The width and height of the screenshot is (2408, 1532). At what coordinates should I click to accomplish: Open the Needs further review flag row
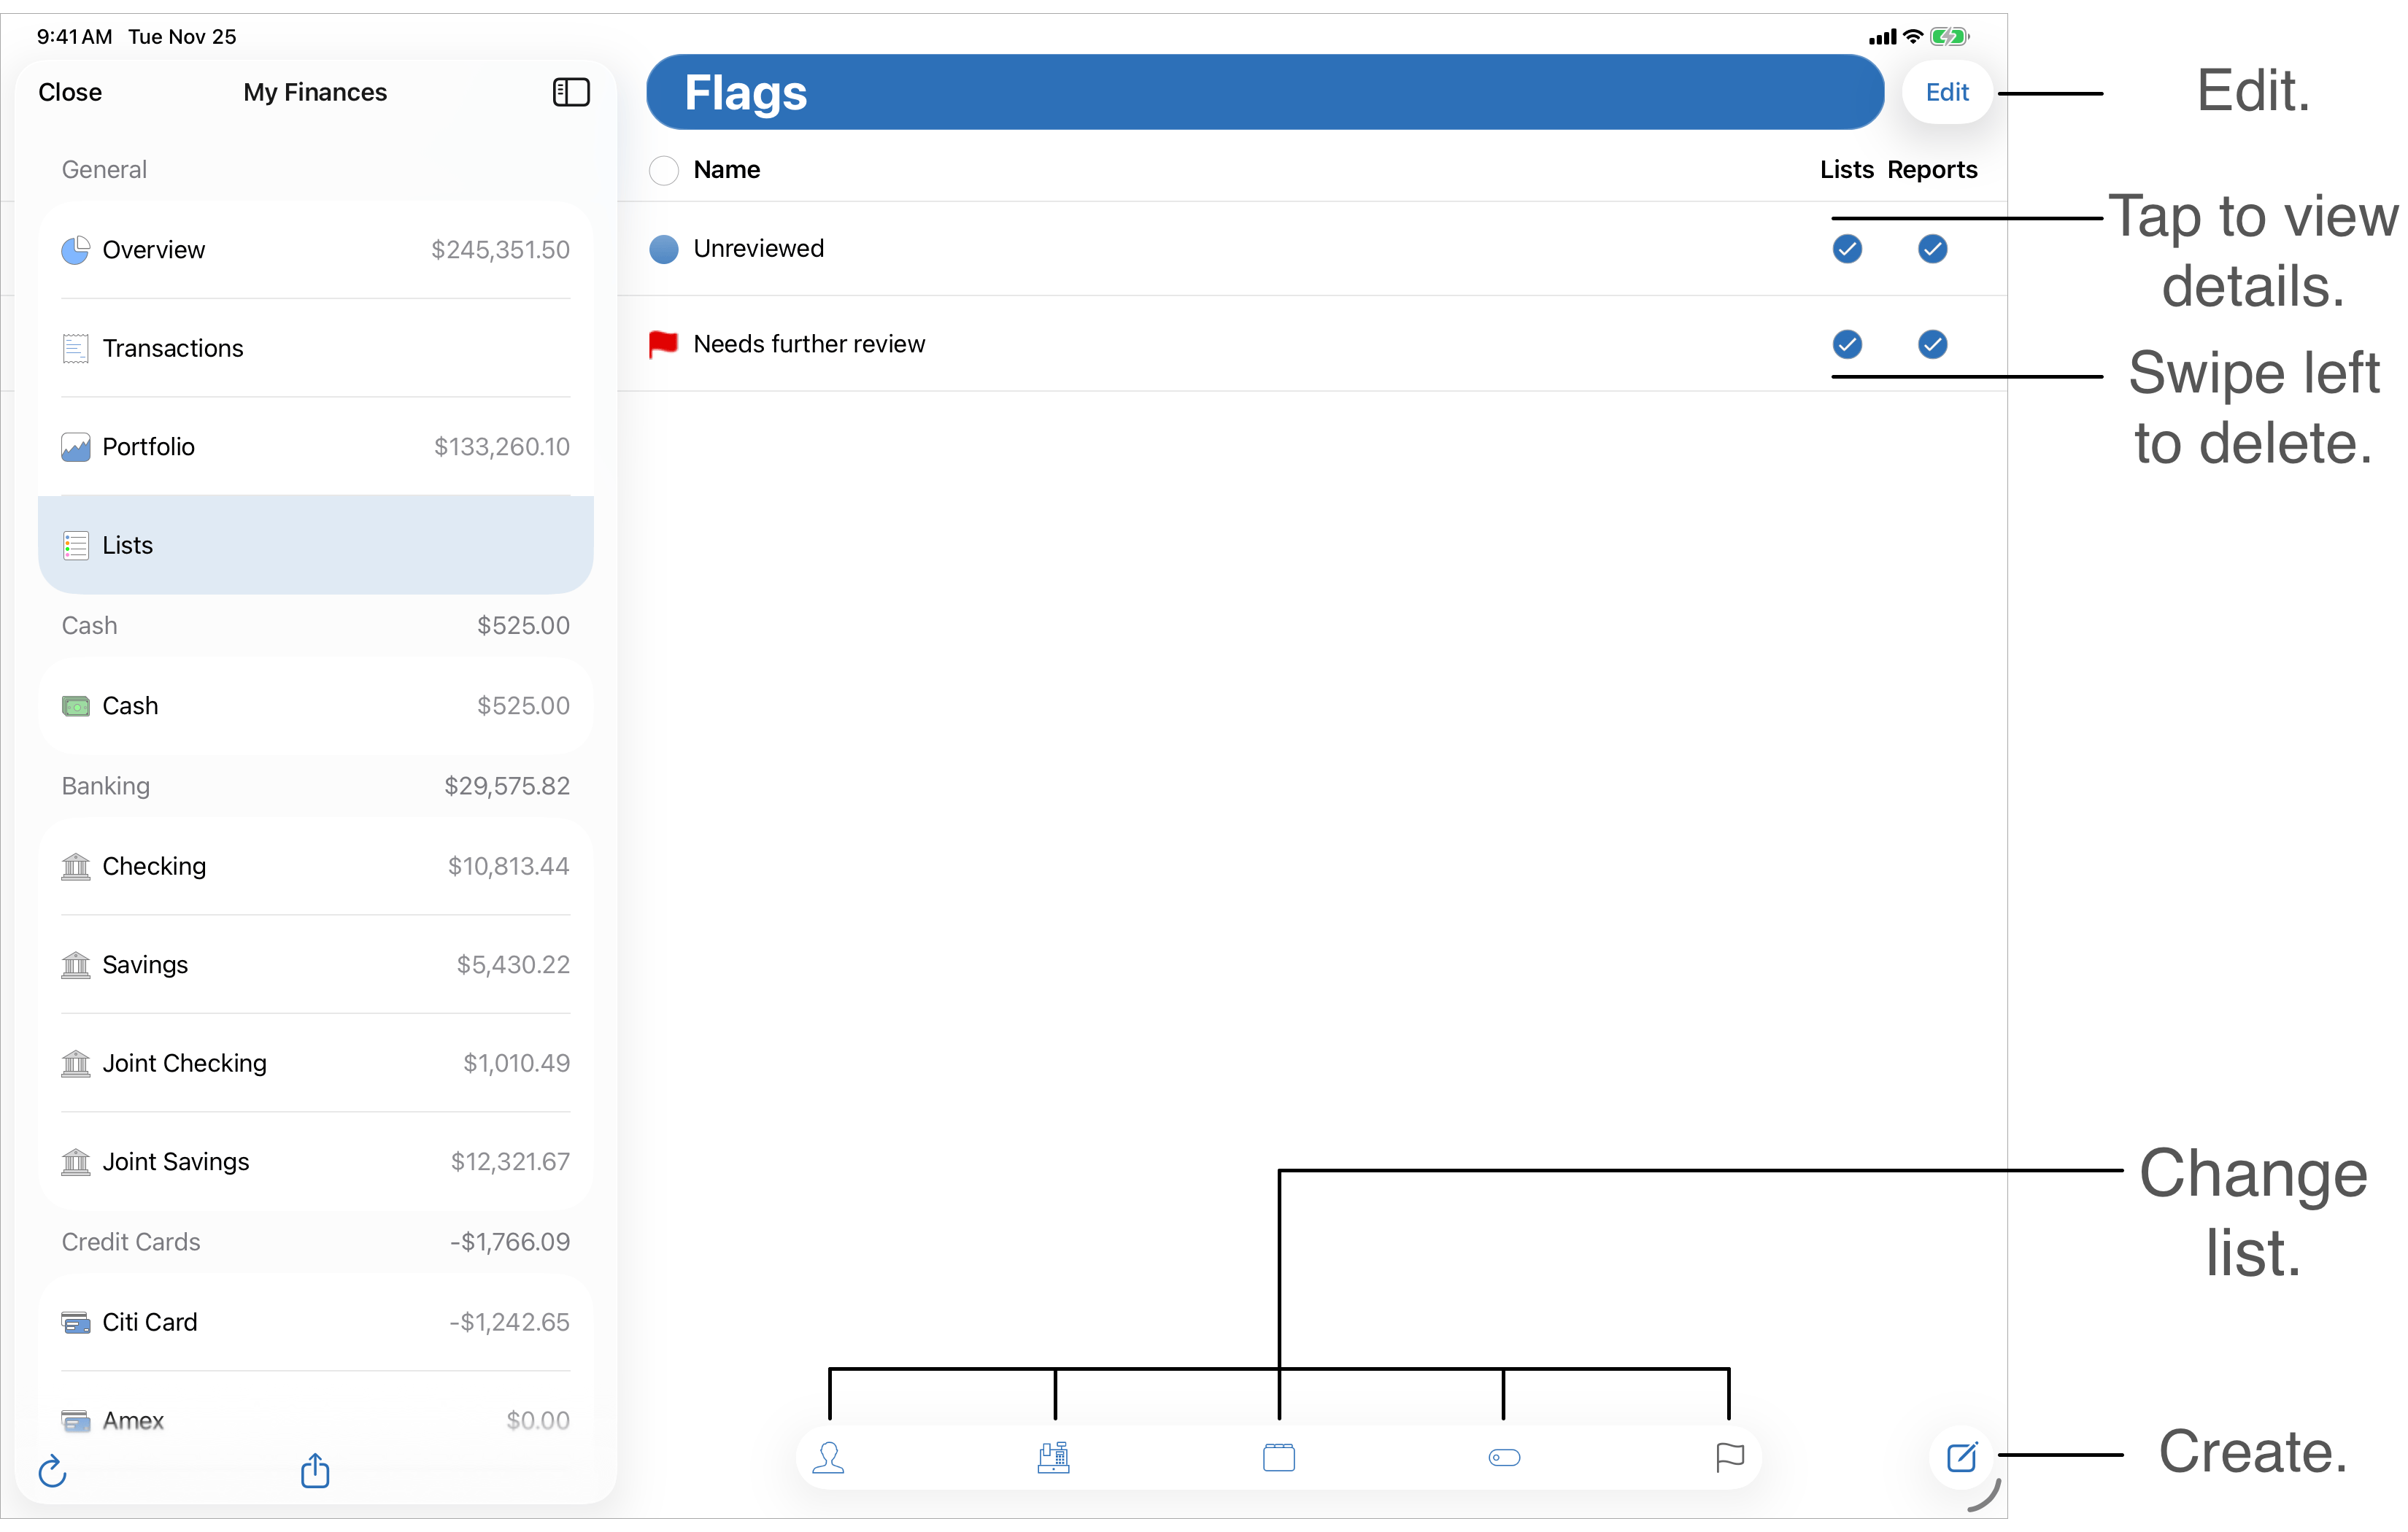pyautogui.click(x=808, y=344)
